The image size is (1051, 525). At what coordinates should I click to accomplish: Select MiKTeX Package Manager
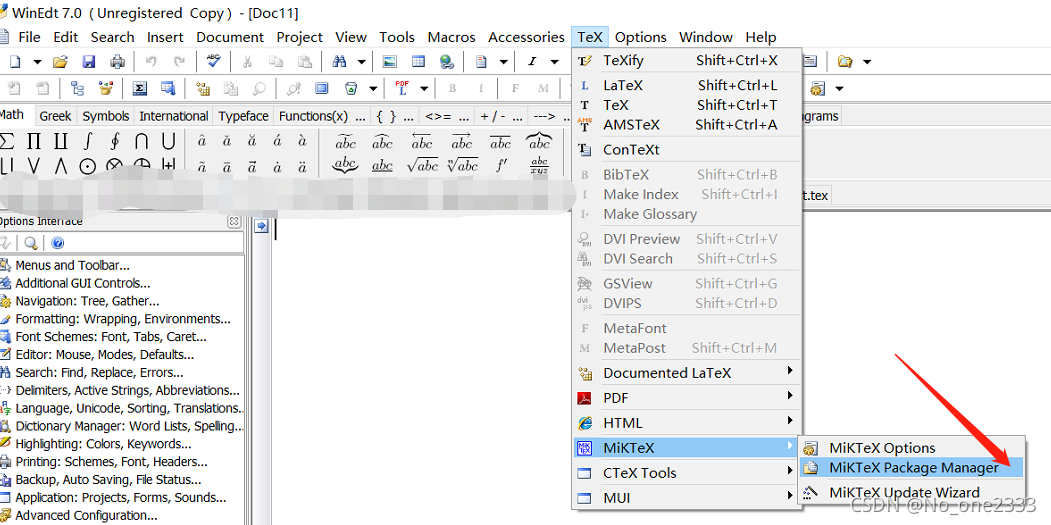click(x=912, y=467)
